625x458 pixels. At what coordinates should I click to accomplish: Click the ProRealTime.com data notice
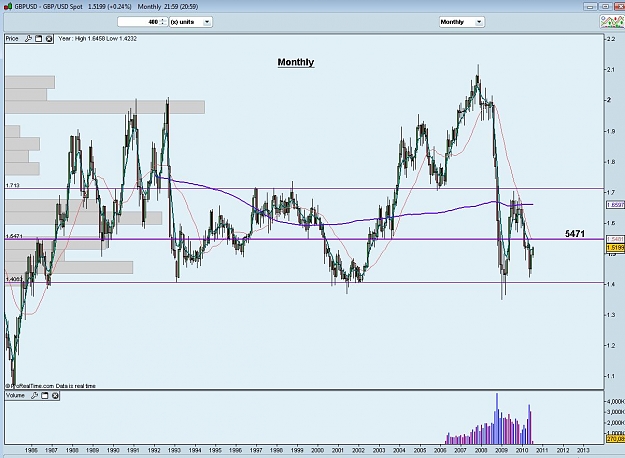pos(51,386)
